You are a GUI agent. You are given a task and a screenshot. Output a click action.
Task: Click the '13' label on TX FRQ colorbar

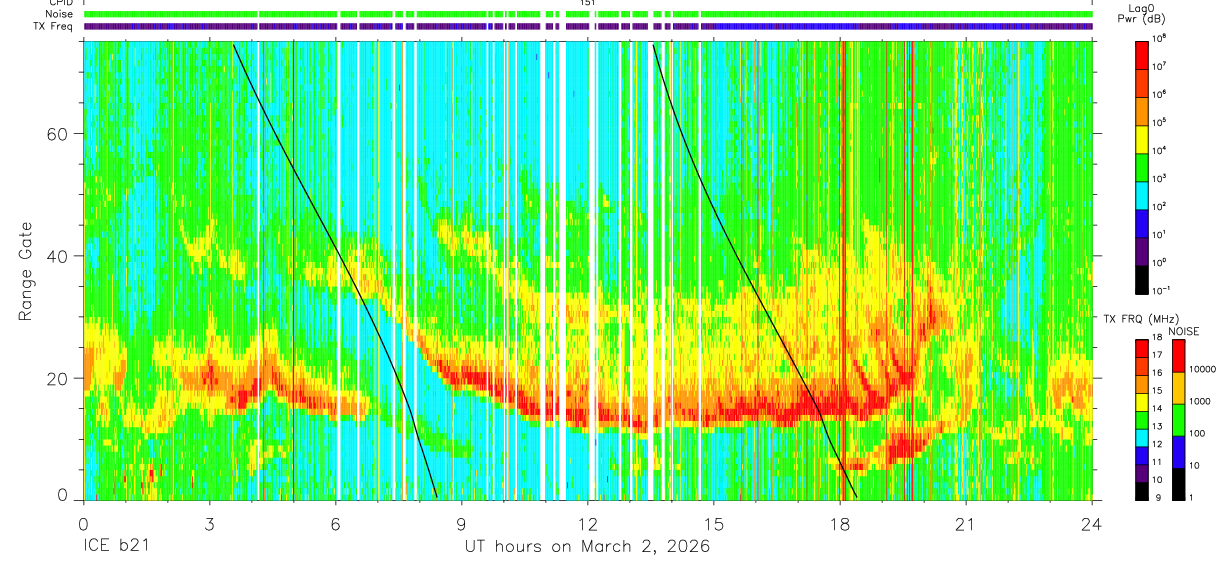tap(1157, 426)
